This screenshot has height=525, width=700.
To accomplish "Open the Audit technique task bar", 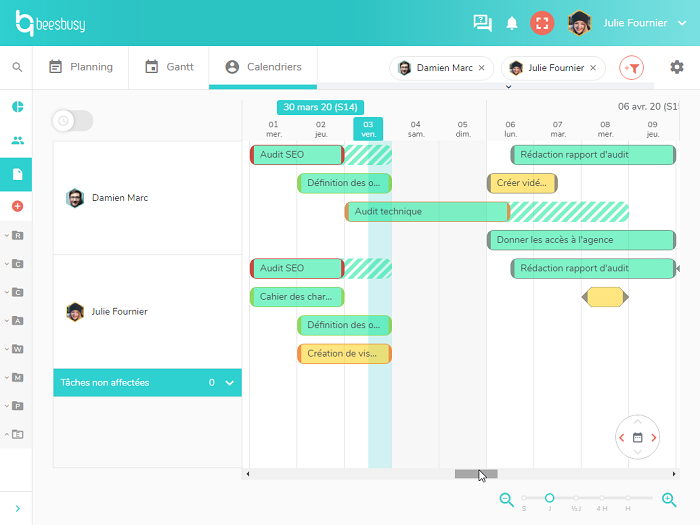I will tap(427, 212).
